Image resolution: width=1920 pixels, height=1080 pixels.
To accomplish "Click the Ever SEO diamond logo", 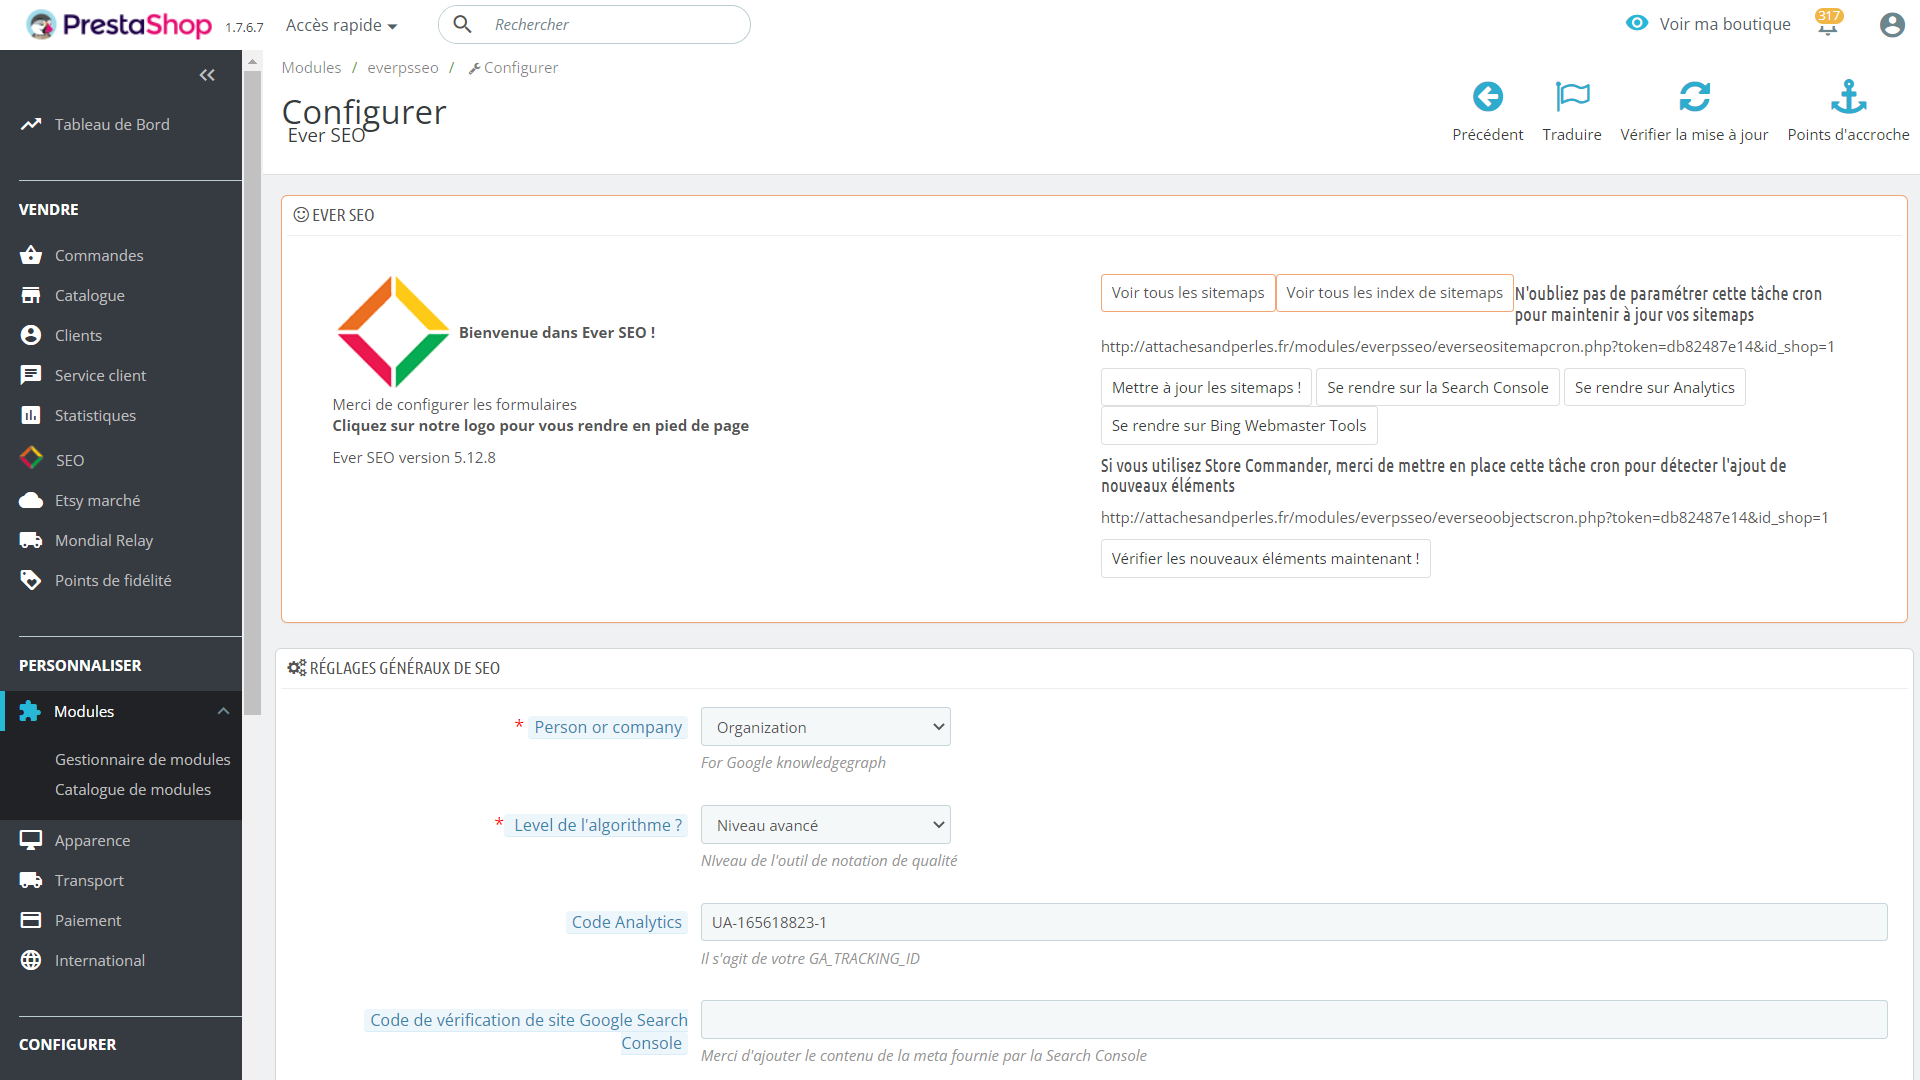I will tap(393, 332).
